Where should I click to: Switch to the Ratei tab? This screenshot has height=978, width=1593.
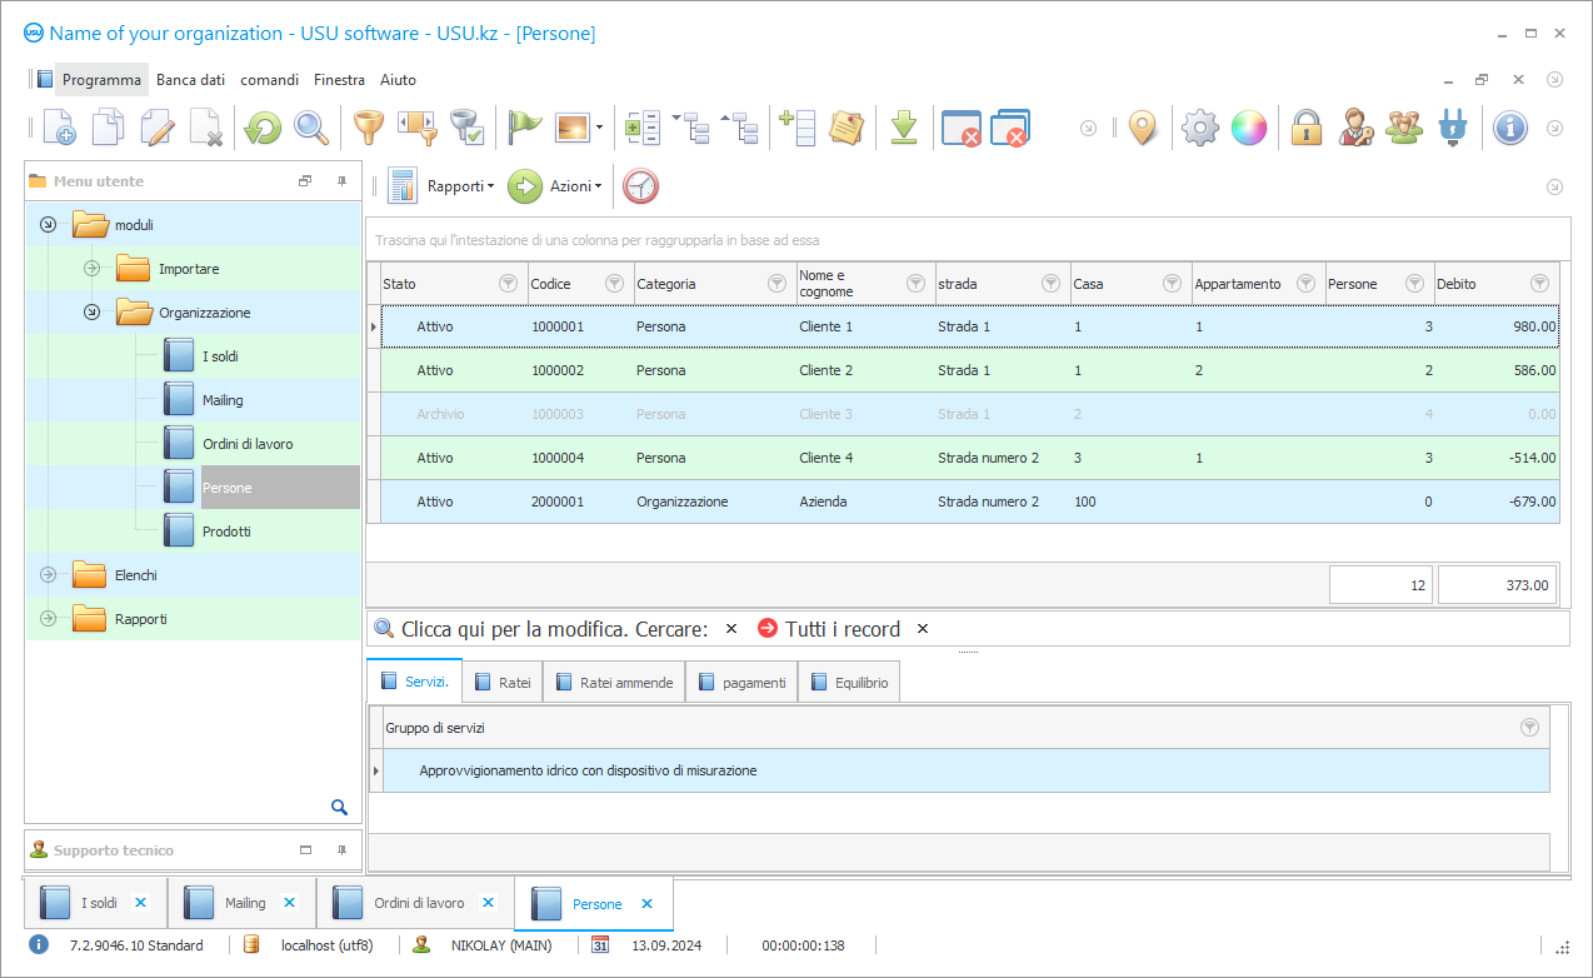click(503, 682)
